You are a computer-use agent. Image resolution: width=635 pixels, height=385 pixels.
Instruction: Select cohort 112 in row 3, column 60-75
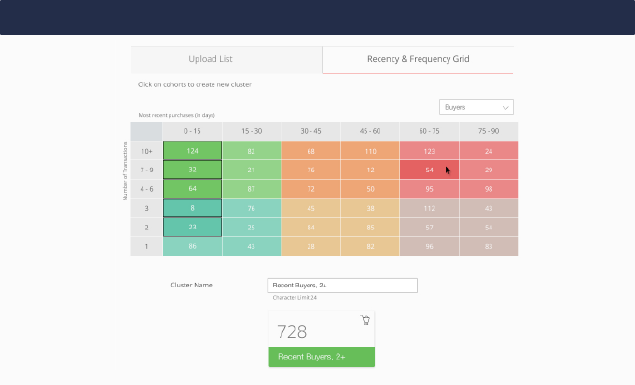[429, 208]
